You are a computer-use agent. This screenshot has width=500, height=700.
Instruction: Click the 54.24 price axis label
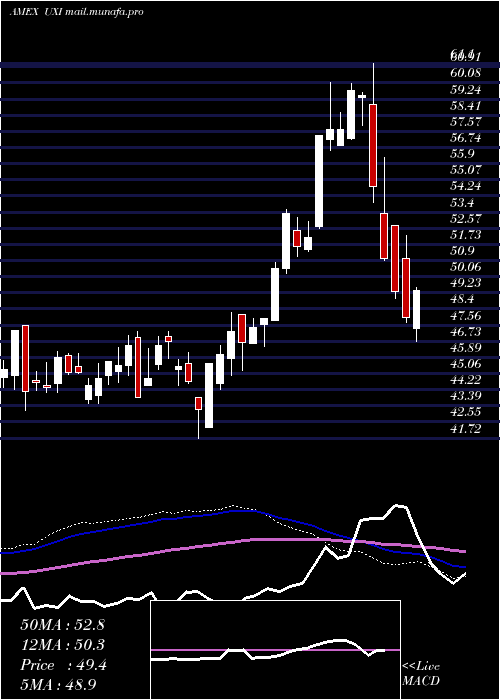point(466,186)
